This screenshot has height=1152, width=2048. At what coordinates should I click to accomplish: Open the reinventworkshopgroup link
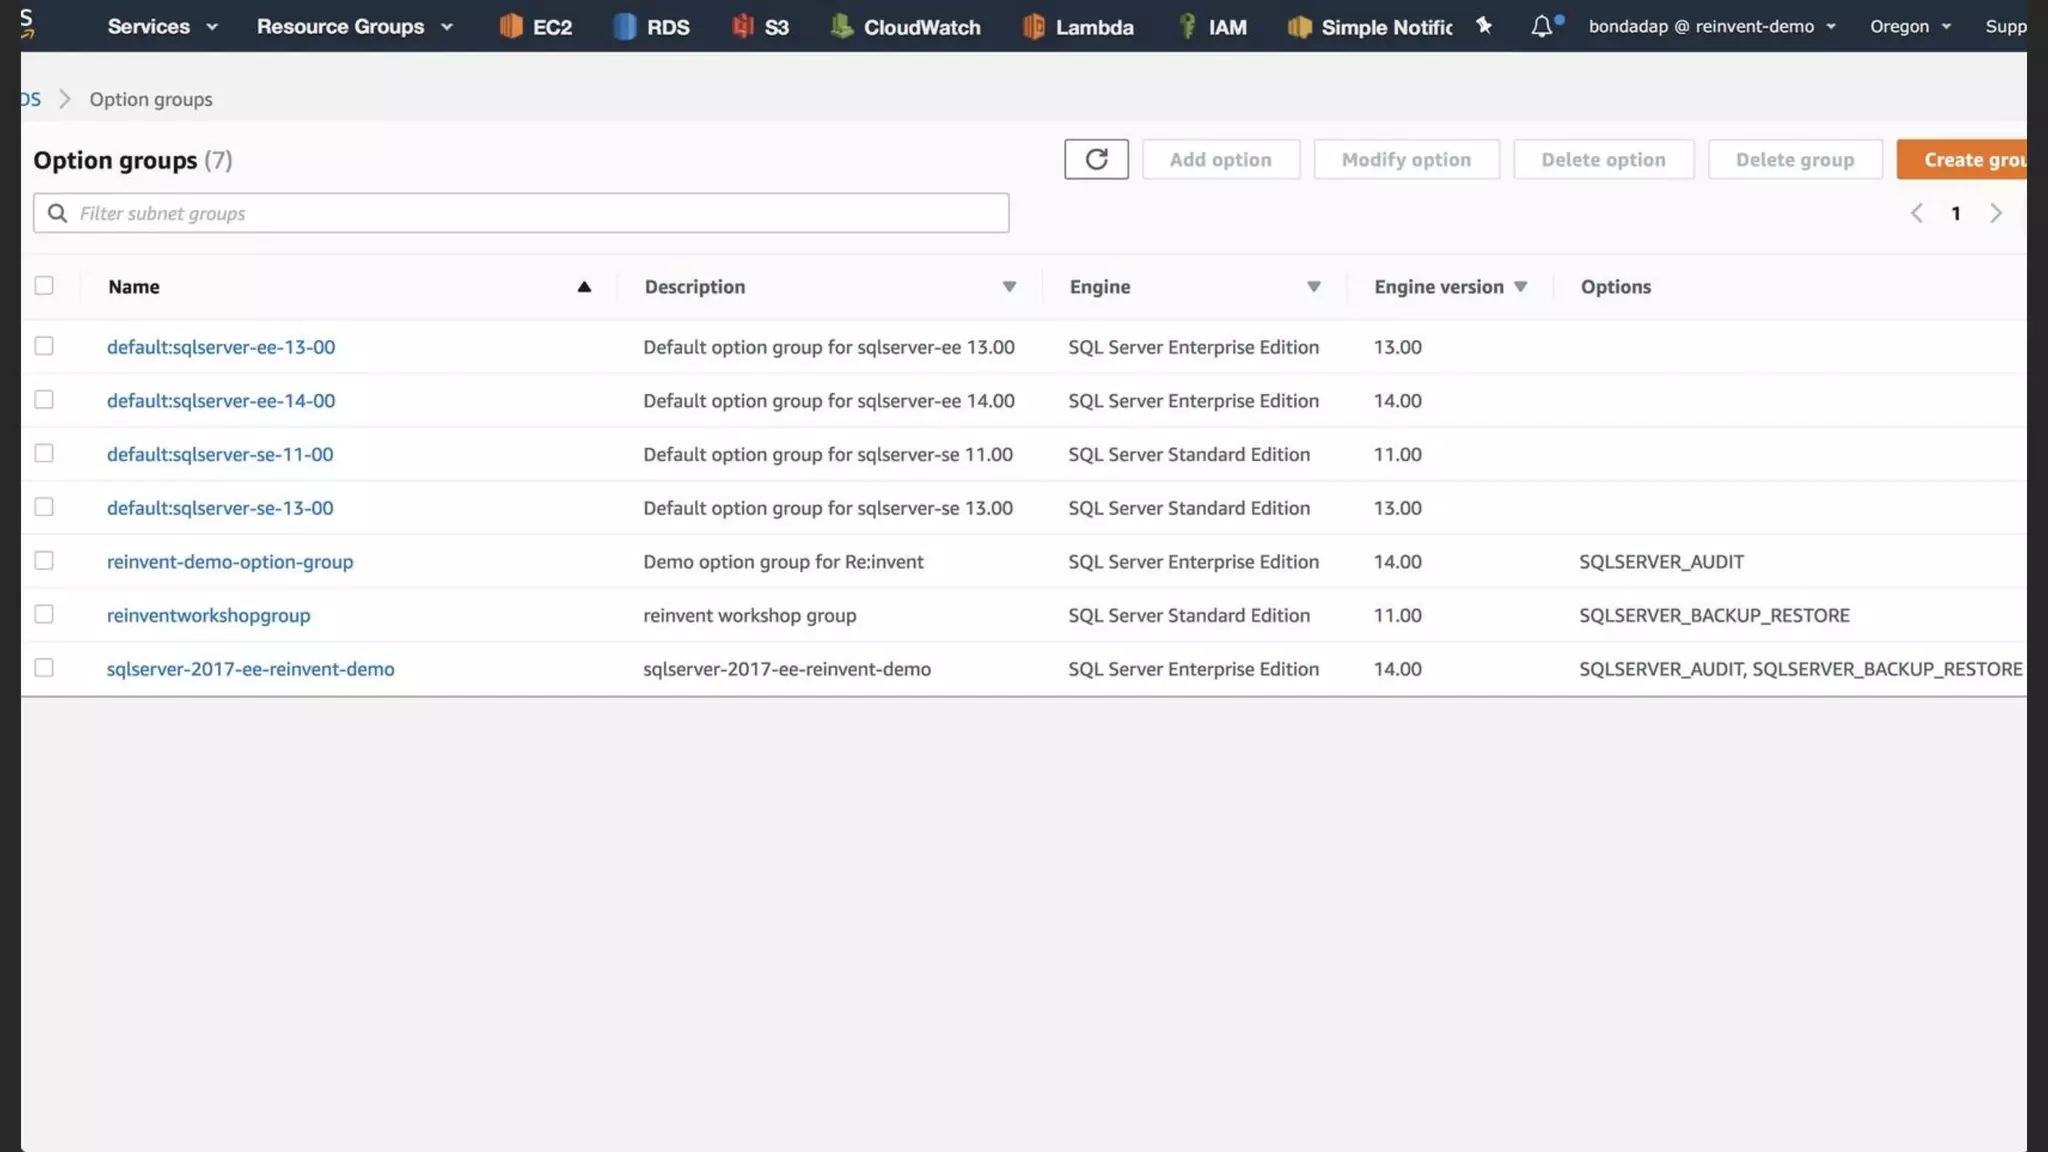click(x=208, y=616)
